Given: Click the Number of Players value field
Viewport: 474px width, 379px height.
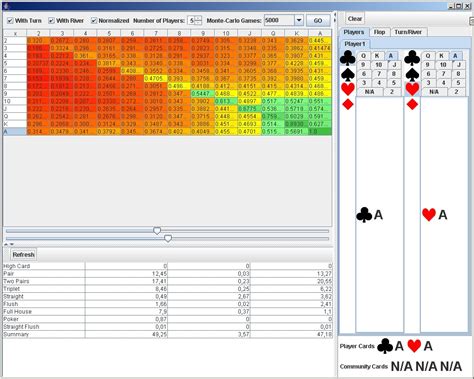Looking at the screenshot, I should pyautogui.click(x=191, y=21).
